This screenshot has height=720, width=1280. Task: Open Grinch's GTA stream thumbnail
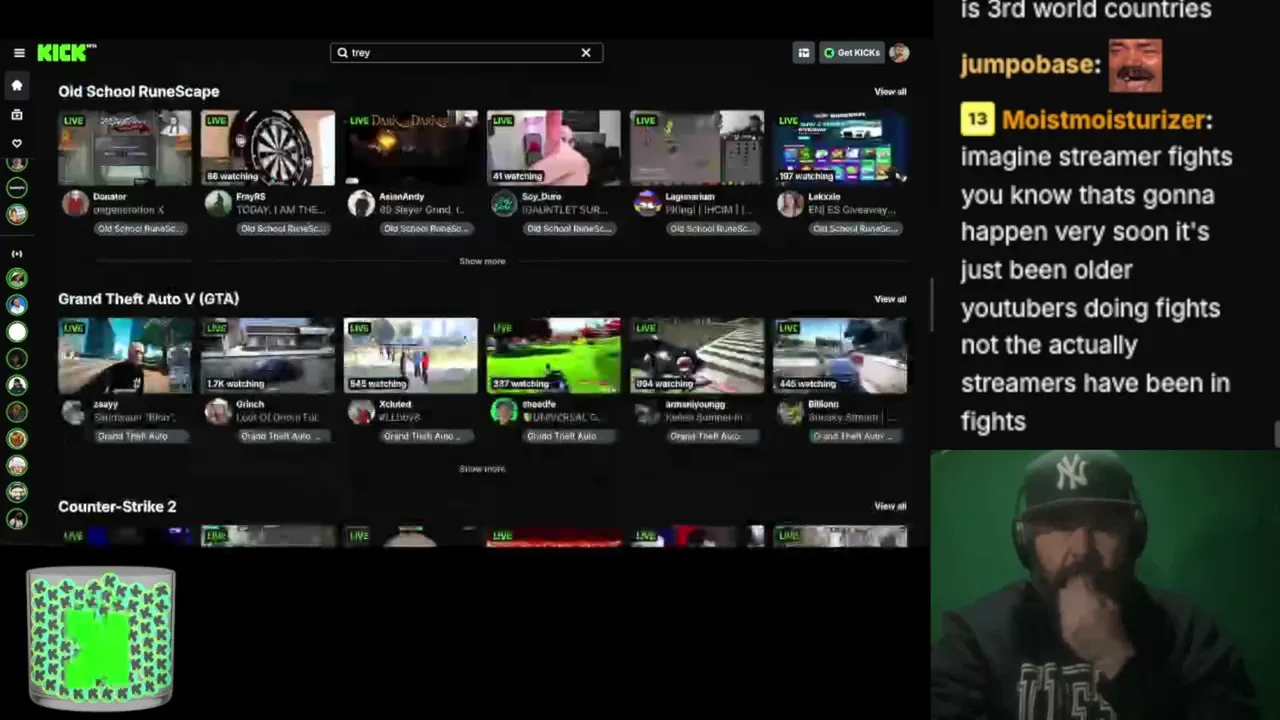268,356
